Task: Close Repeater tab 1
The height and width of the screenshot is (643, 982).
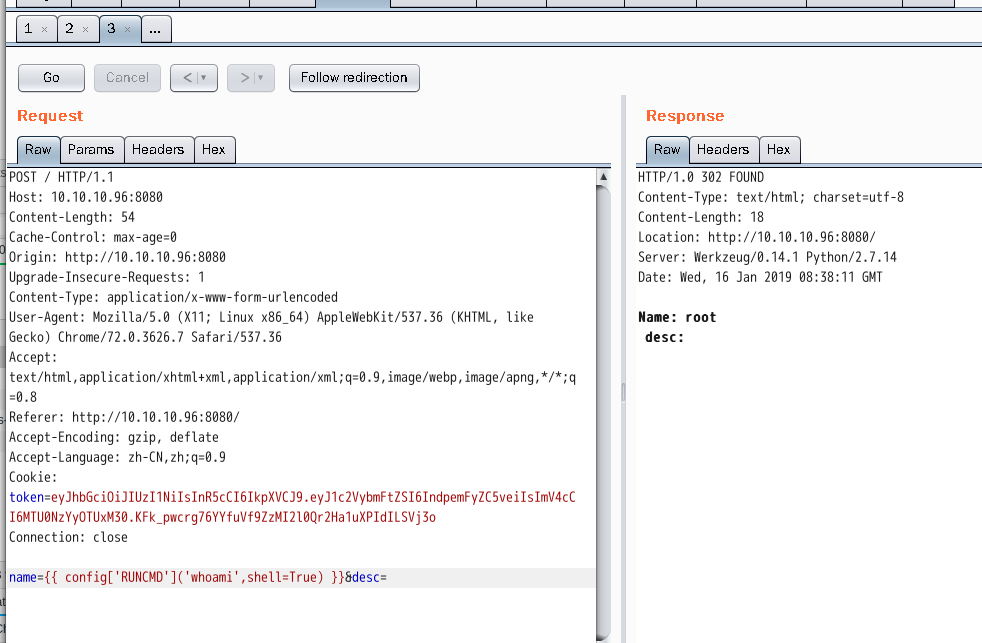Action: tap(44, 29)
